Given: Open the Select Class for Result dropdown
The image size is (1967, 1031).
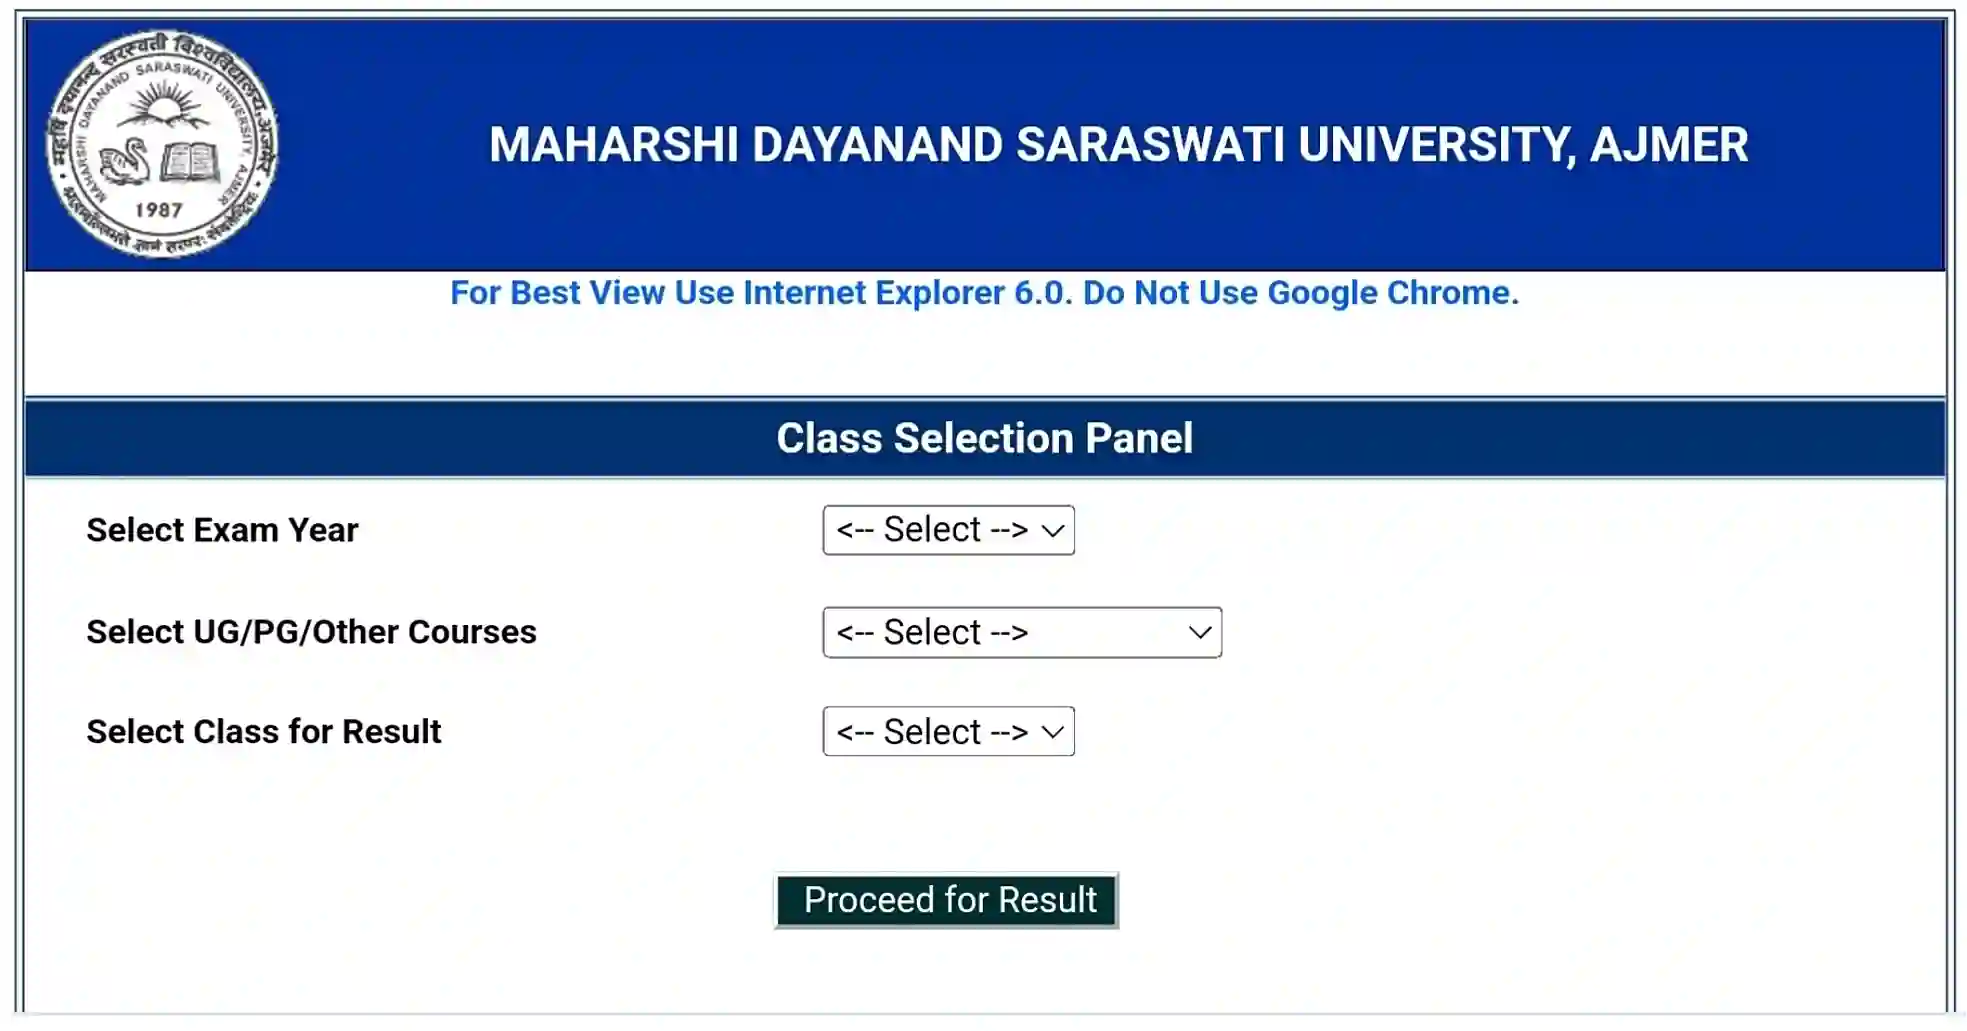Looking at the screenshot, I should [x=947, y=731].
